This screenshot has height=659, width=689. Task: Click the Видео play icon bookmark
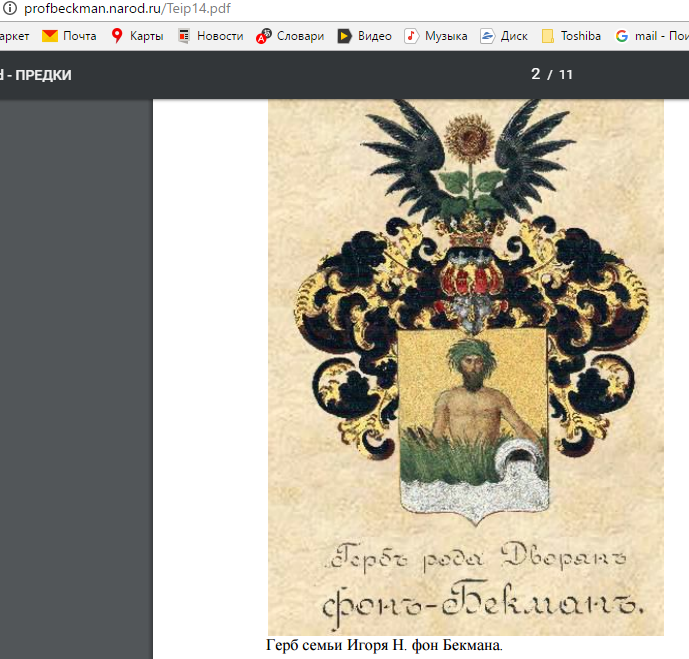(x=344, y=36)
